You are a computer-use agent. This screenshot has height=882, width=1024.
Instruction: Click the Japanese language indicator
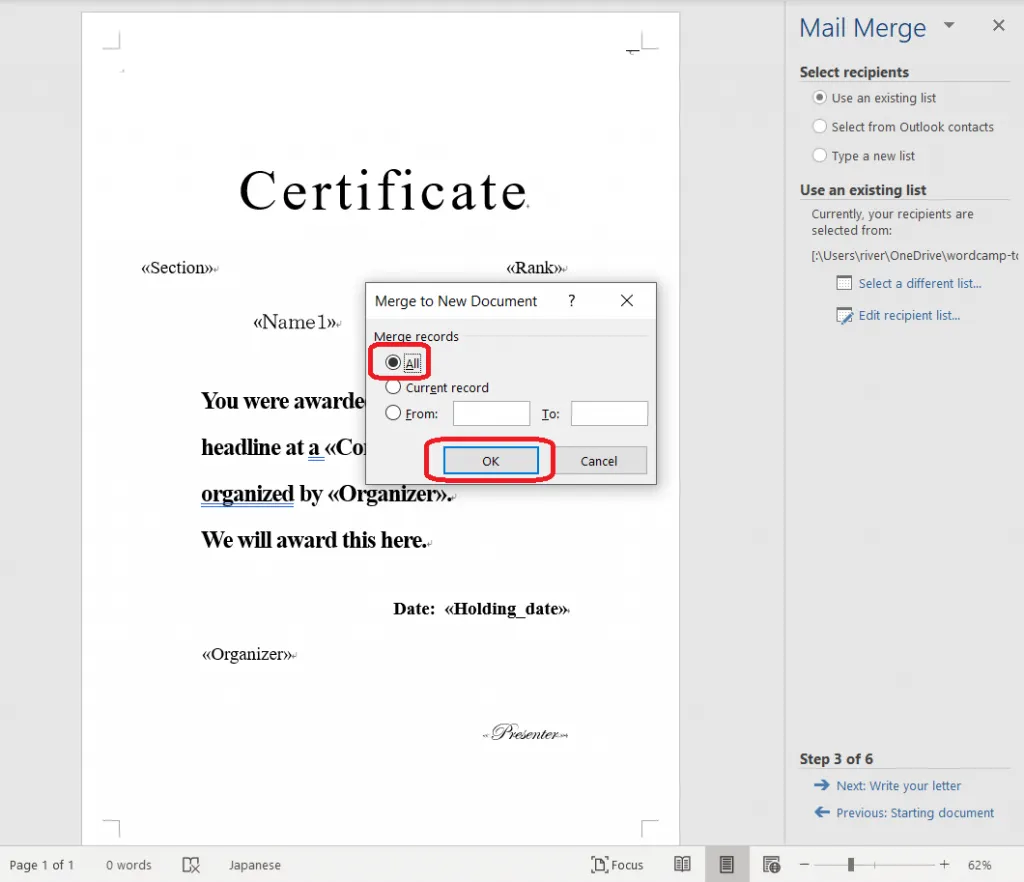pos(254,865)
